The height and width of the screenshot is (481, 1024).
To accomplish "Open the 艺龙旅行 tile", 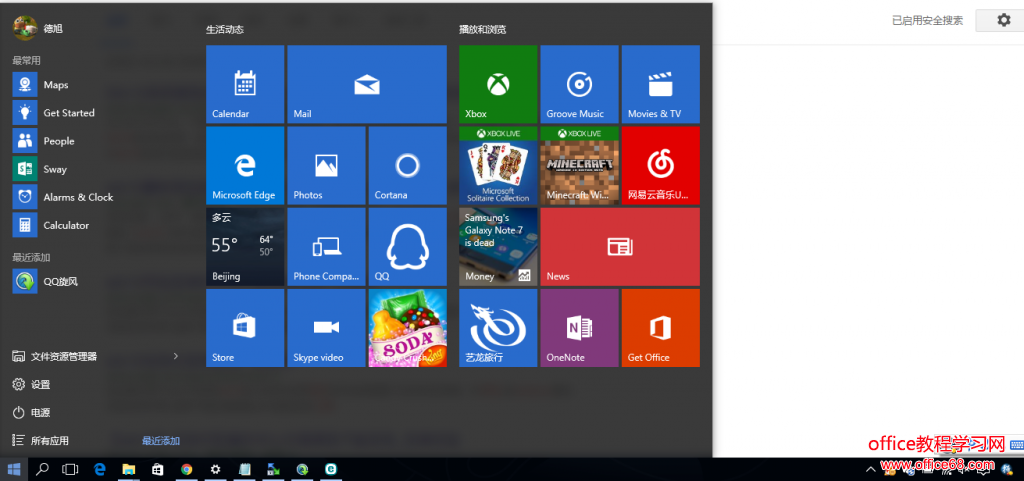I will click(498, 328).
